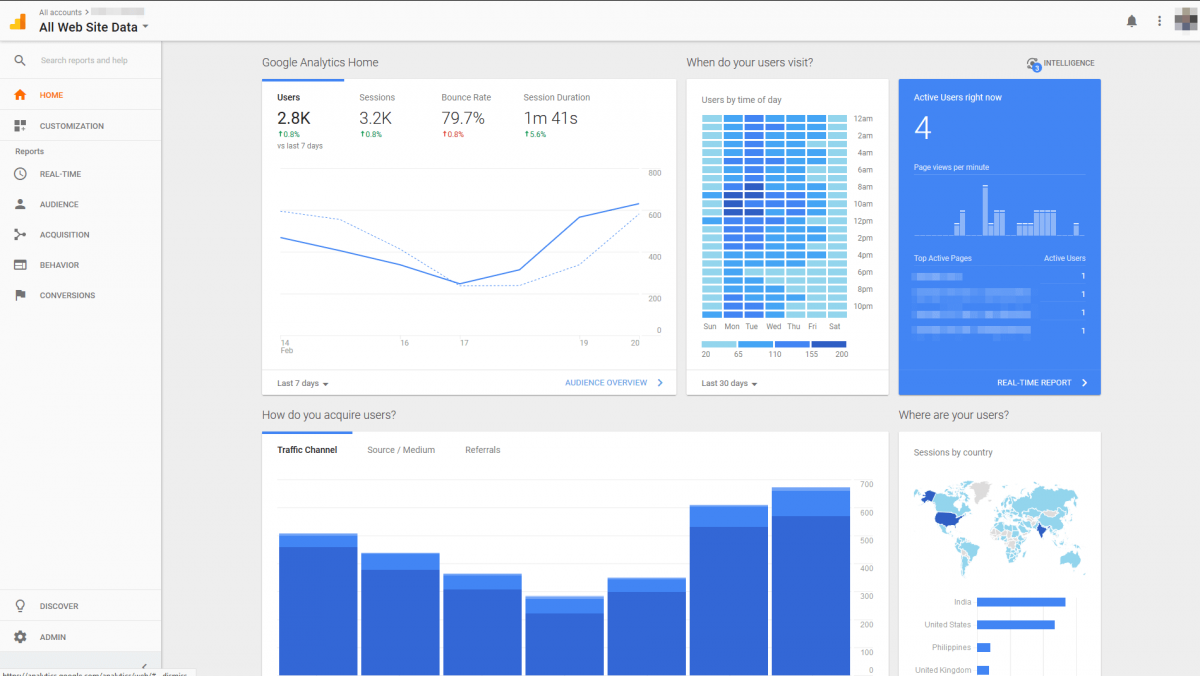Click the '2.8K' users value
The width and height of the screenshot is (1200, 676).
[x=294, y=118]
